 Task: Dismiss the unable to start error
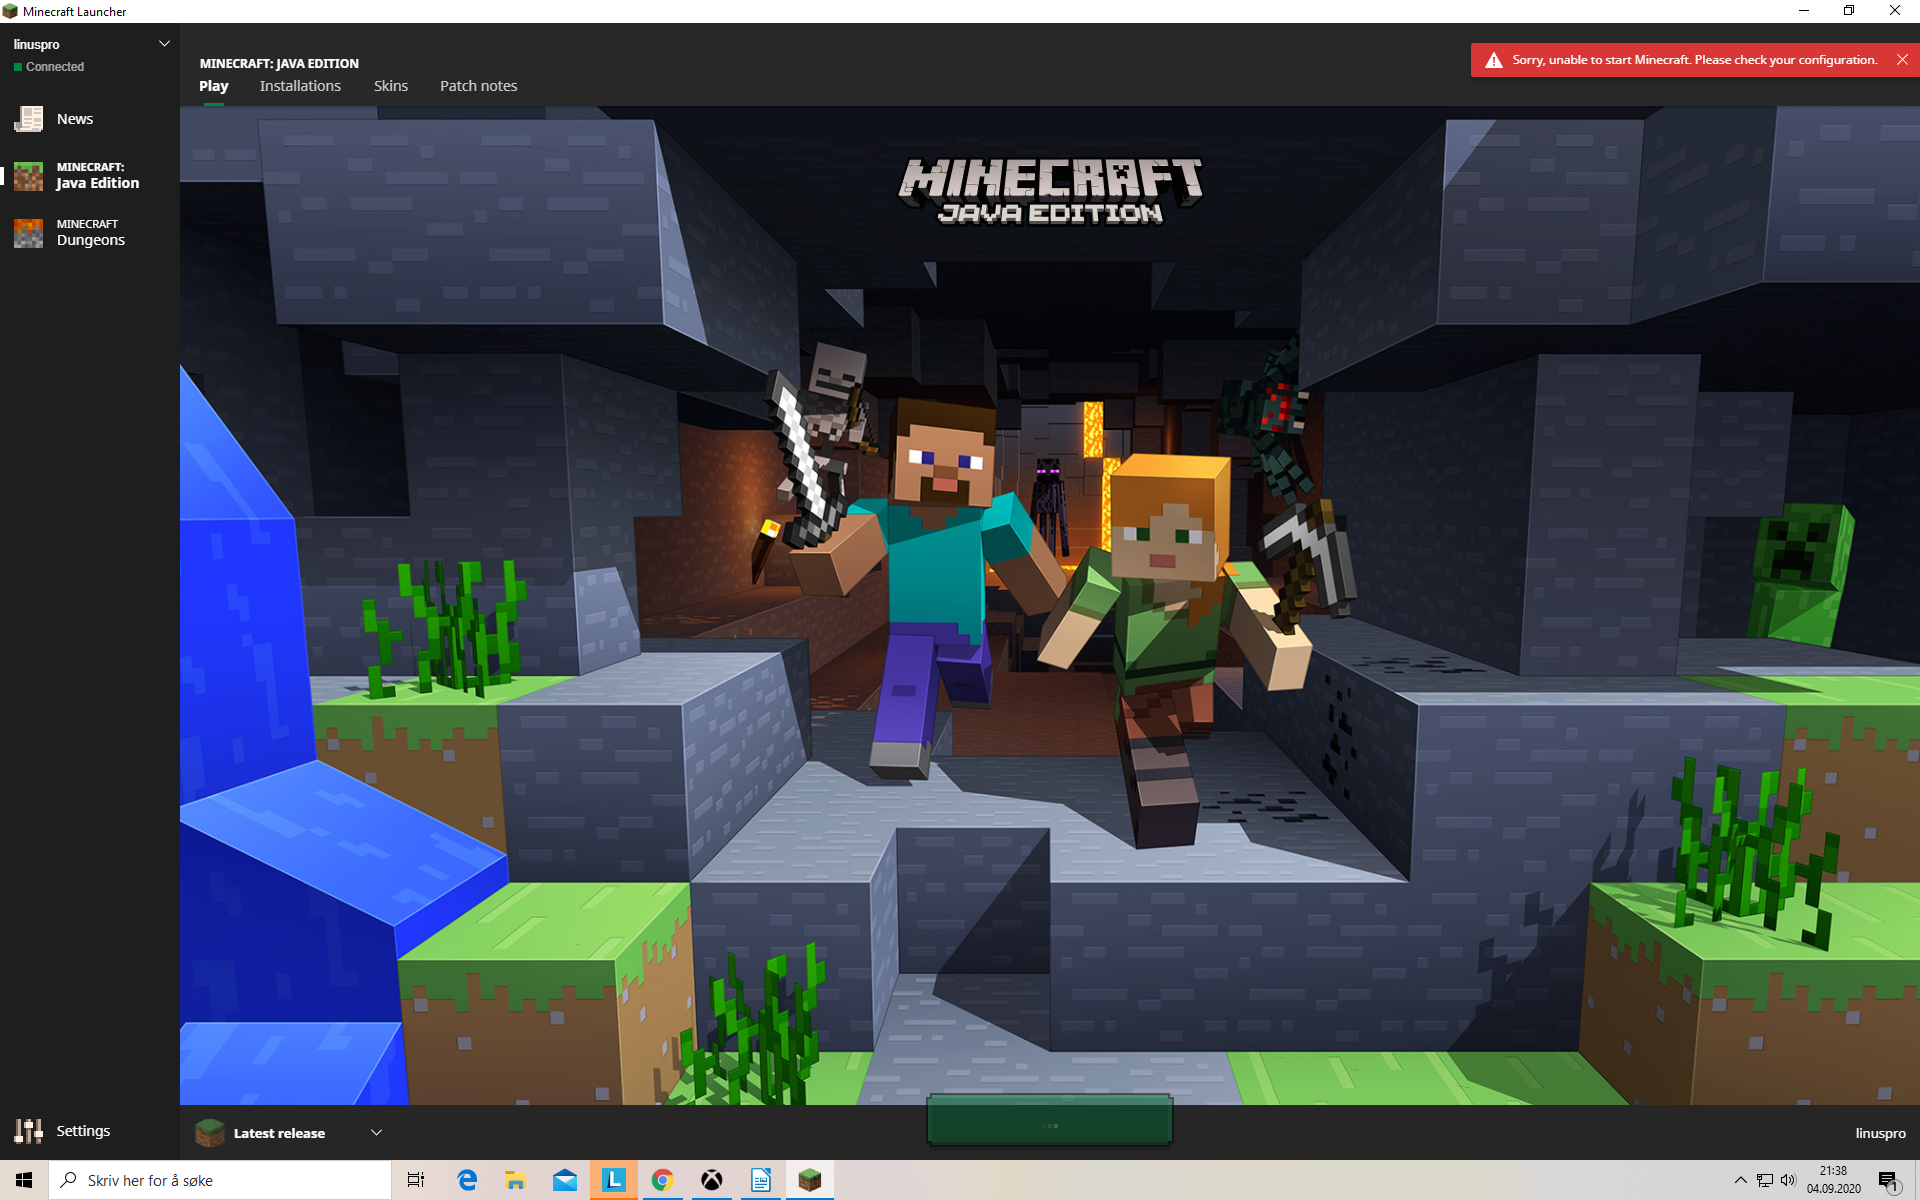pyautogui.click(x=1902, y=60)
